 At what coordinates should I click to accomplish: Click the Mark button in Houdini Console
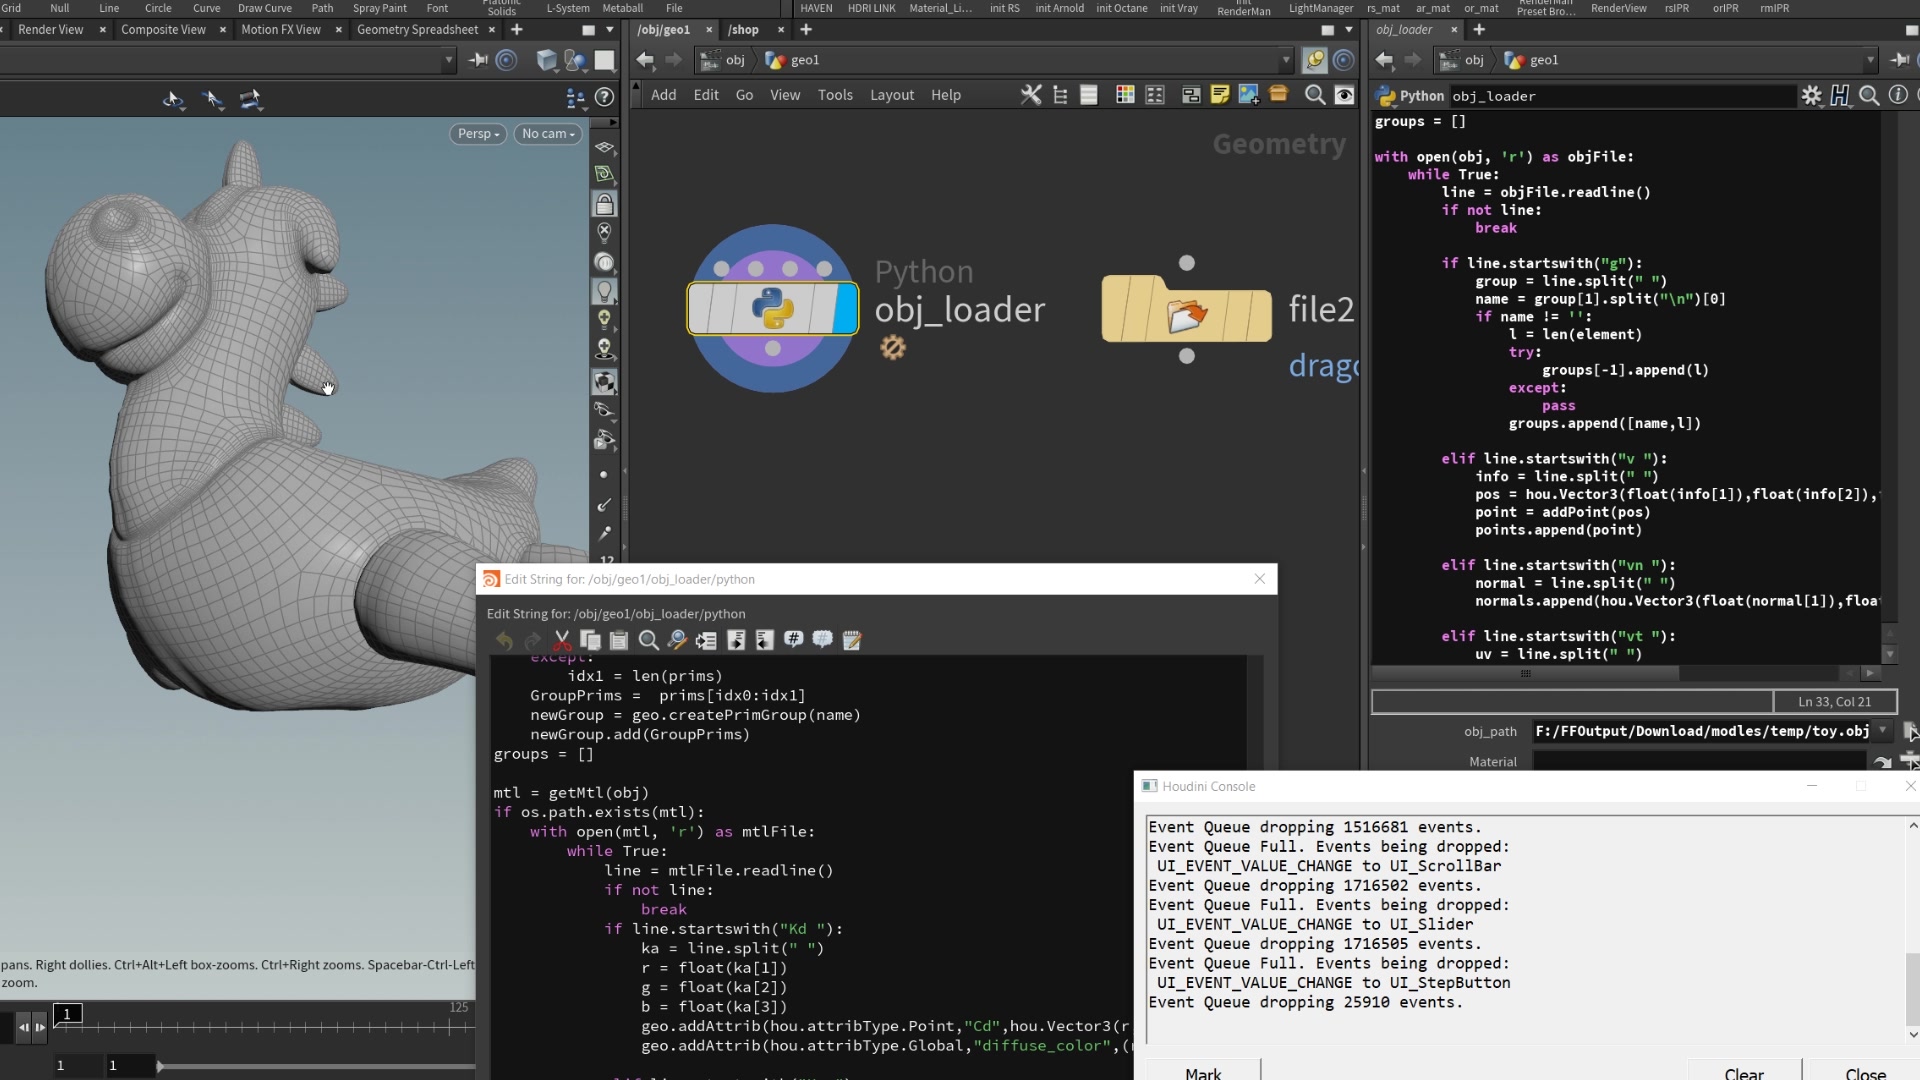coord(1203,1072)
